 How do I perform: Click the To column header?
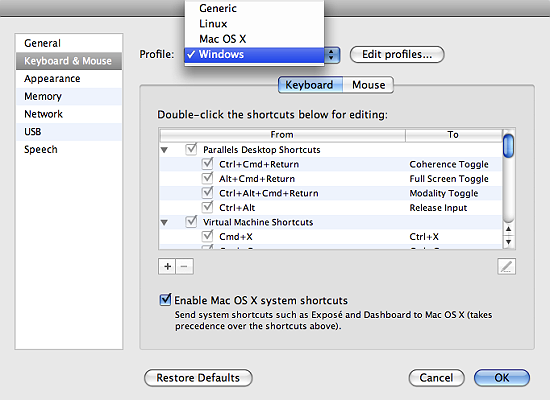click(x=453, y=135)
